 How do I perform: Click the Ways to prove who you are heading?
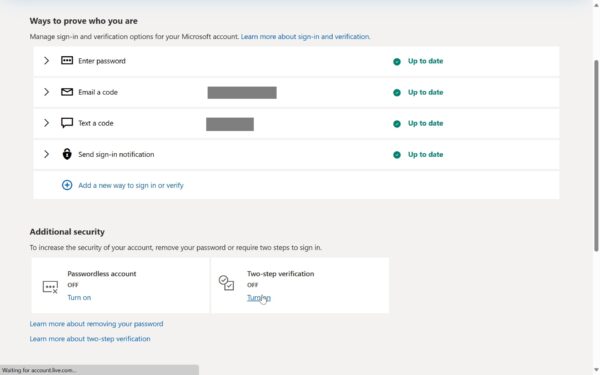83,21
